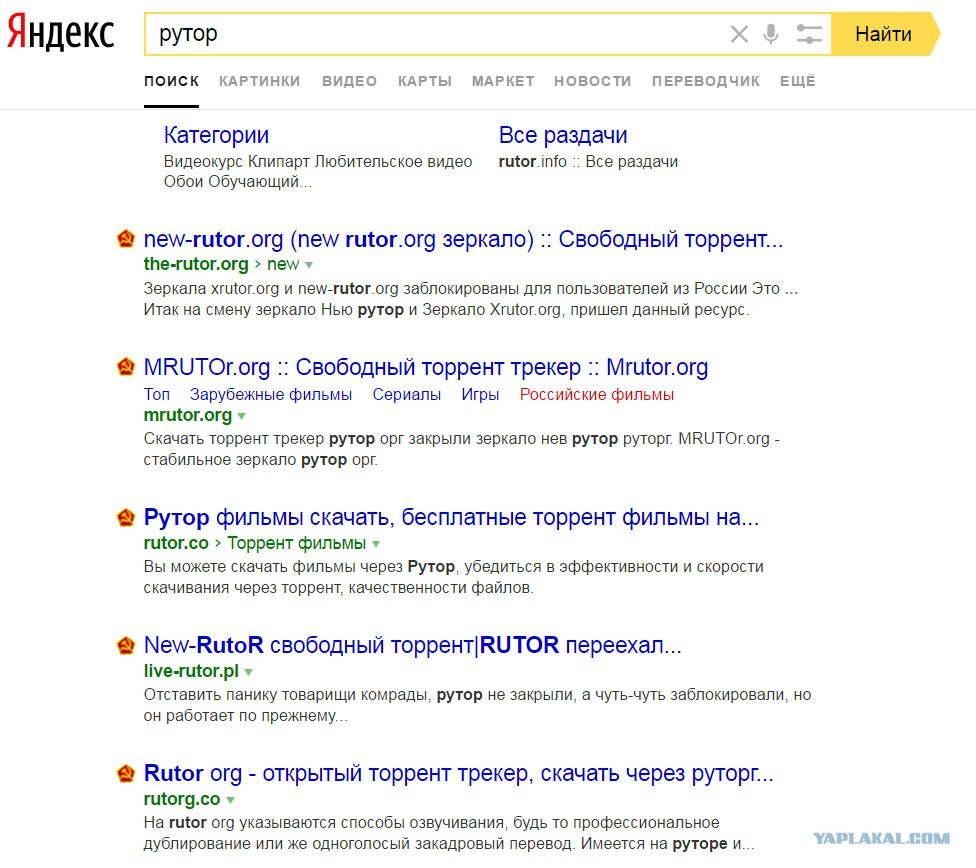Click the Торрент фильмы breadcrumb

coord(296,543)
